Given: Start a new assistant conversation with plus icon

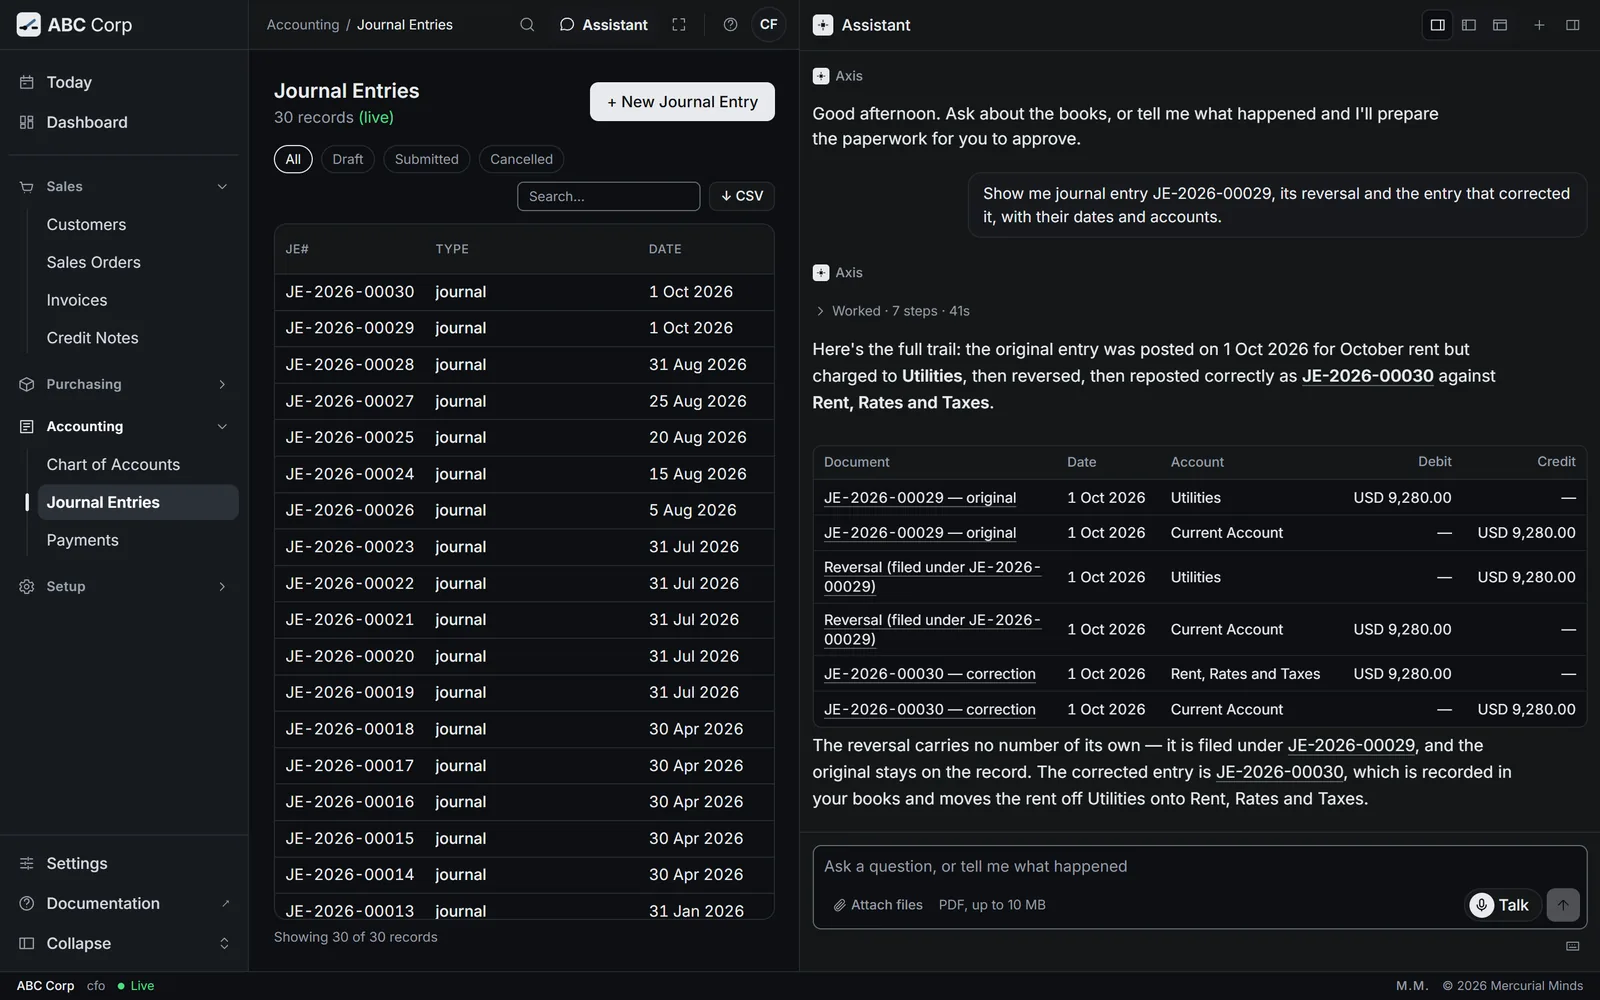Looking at the screenshot, I should click(1539, 25).
